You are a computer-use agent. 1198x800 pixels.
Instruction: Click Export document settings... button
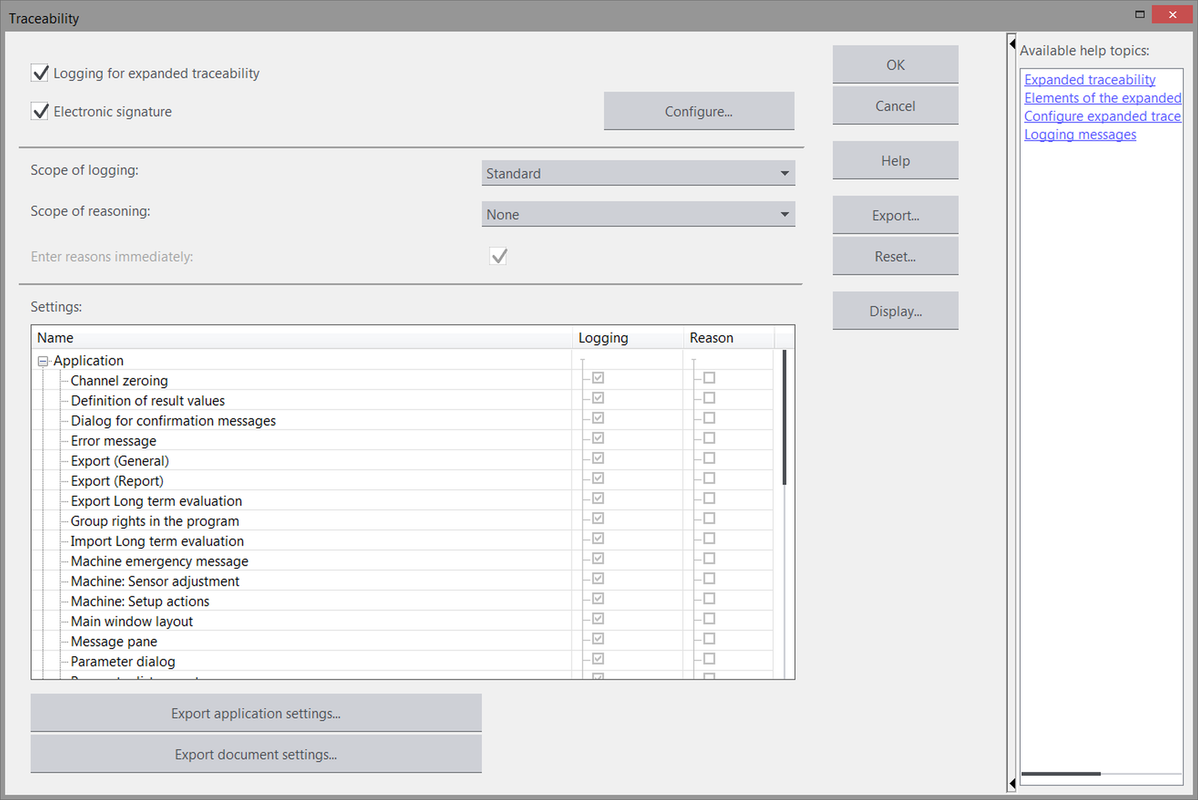256,754
